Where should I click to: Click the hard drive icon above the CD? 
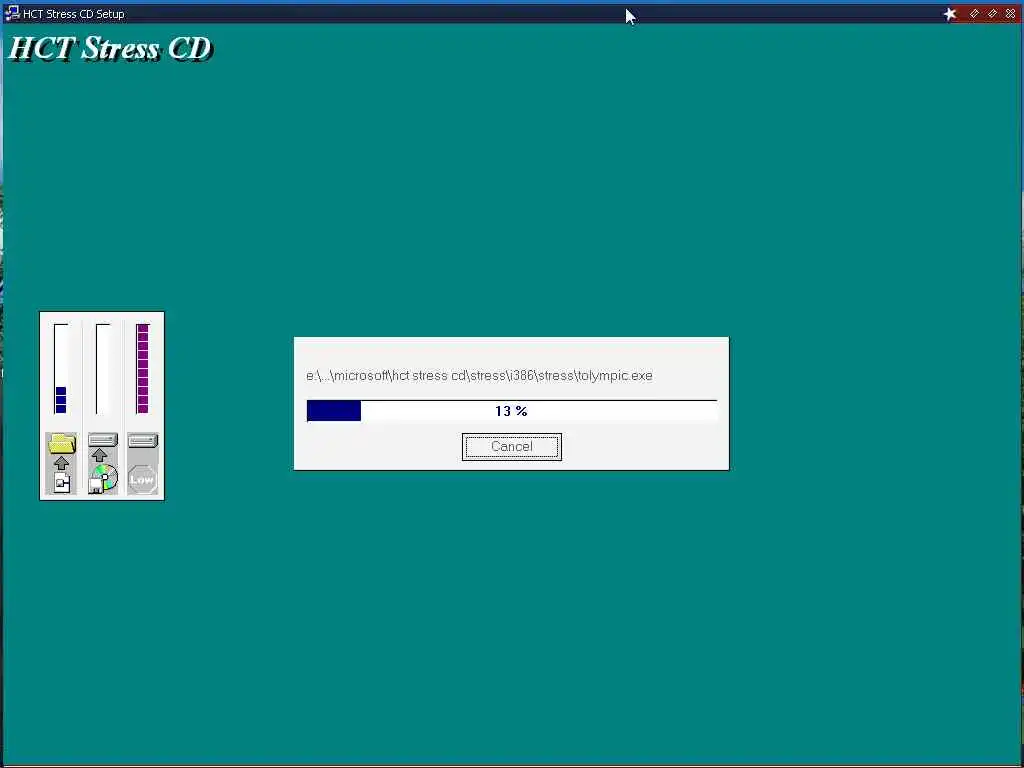tap(103, 440)
